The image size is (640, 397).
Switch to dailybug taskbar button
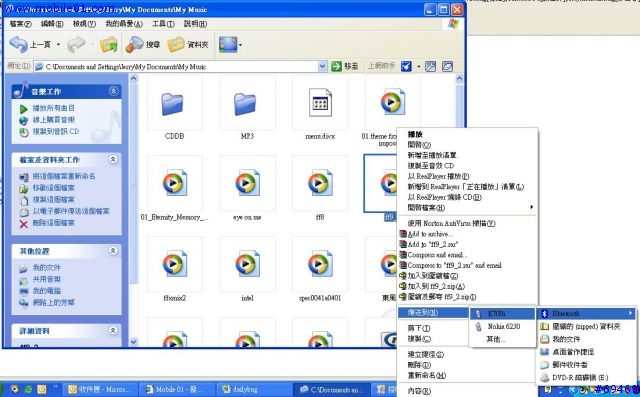point(253,389)
